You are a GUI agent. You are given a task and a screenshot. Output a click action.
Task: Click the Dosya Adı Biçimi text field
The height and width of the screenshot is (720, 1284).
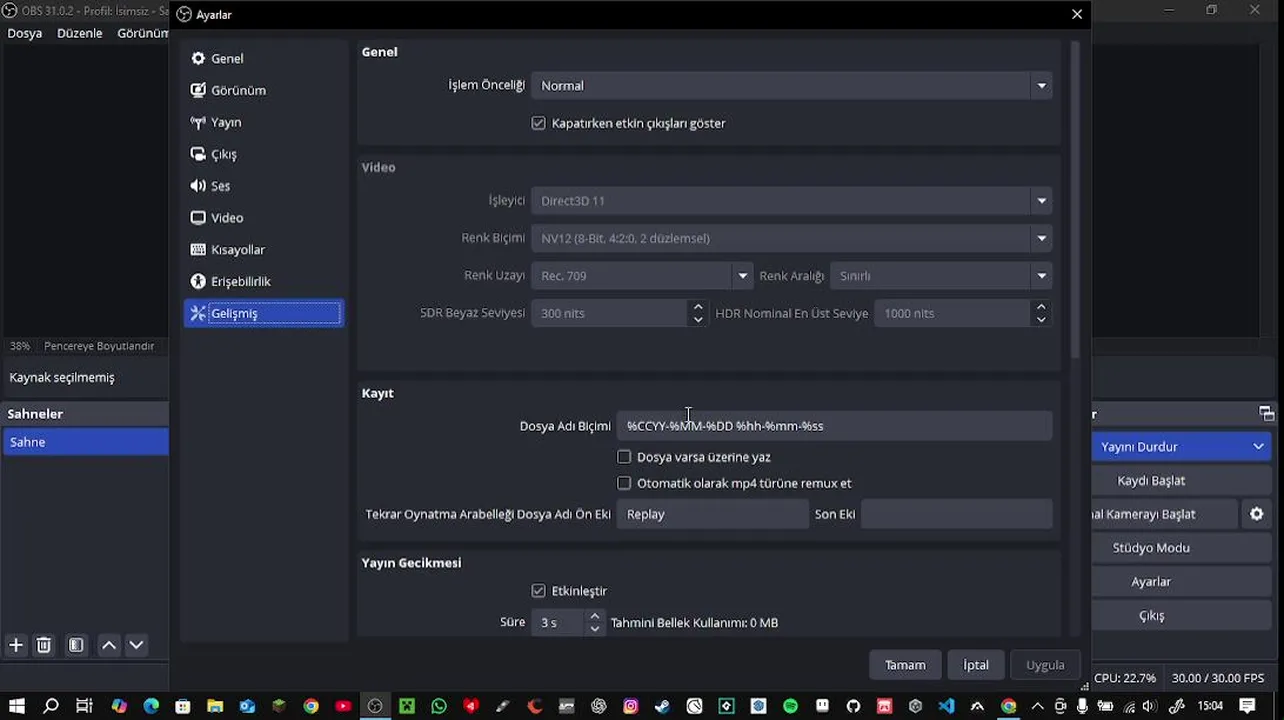coord(834,426)
